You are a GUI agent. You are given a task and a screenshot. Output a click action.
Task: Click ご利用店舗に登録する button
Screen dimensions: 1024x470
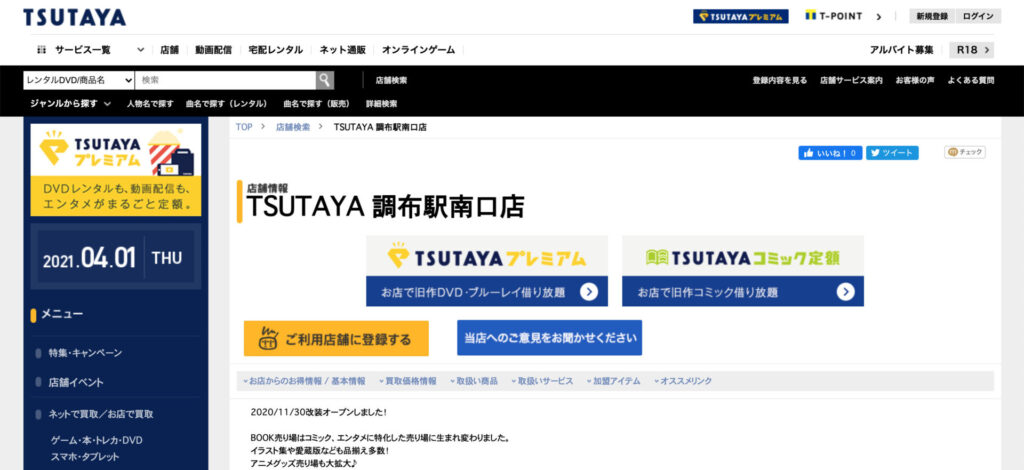[x=336, y=338]
